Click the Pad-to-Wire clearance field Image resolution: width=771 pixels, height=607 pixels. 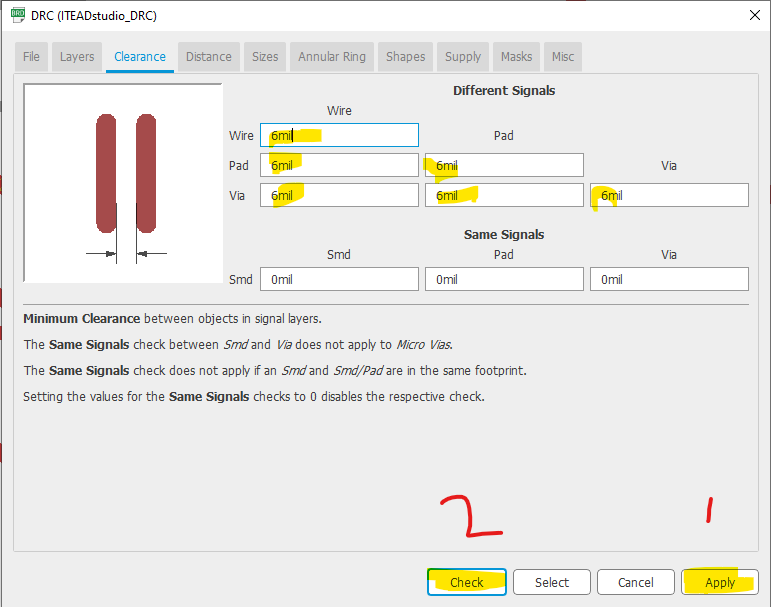pyautogui.click(x=339, y=165)
